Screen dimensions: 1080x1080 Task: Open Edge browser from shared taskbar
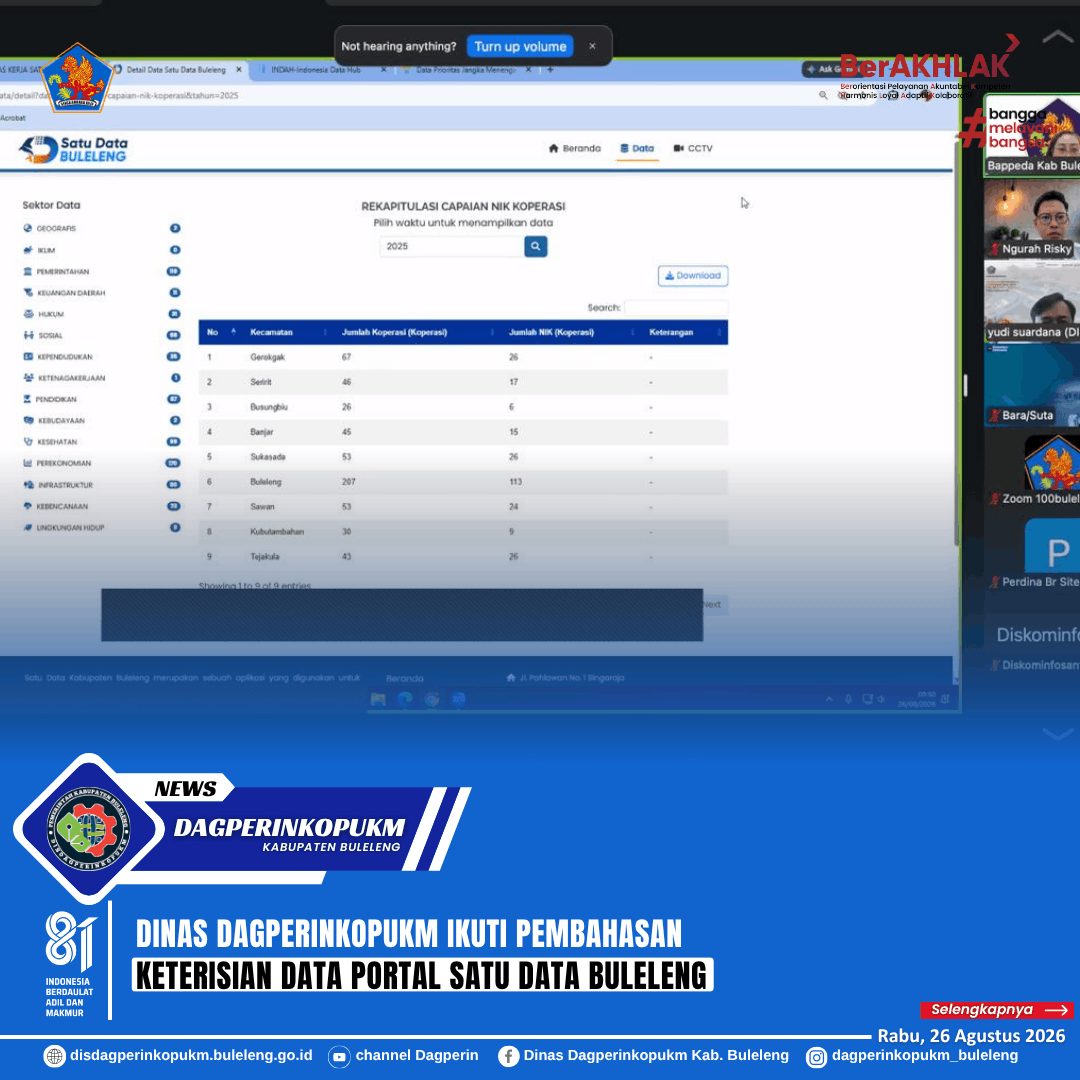pos(405,700)
